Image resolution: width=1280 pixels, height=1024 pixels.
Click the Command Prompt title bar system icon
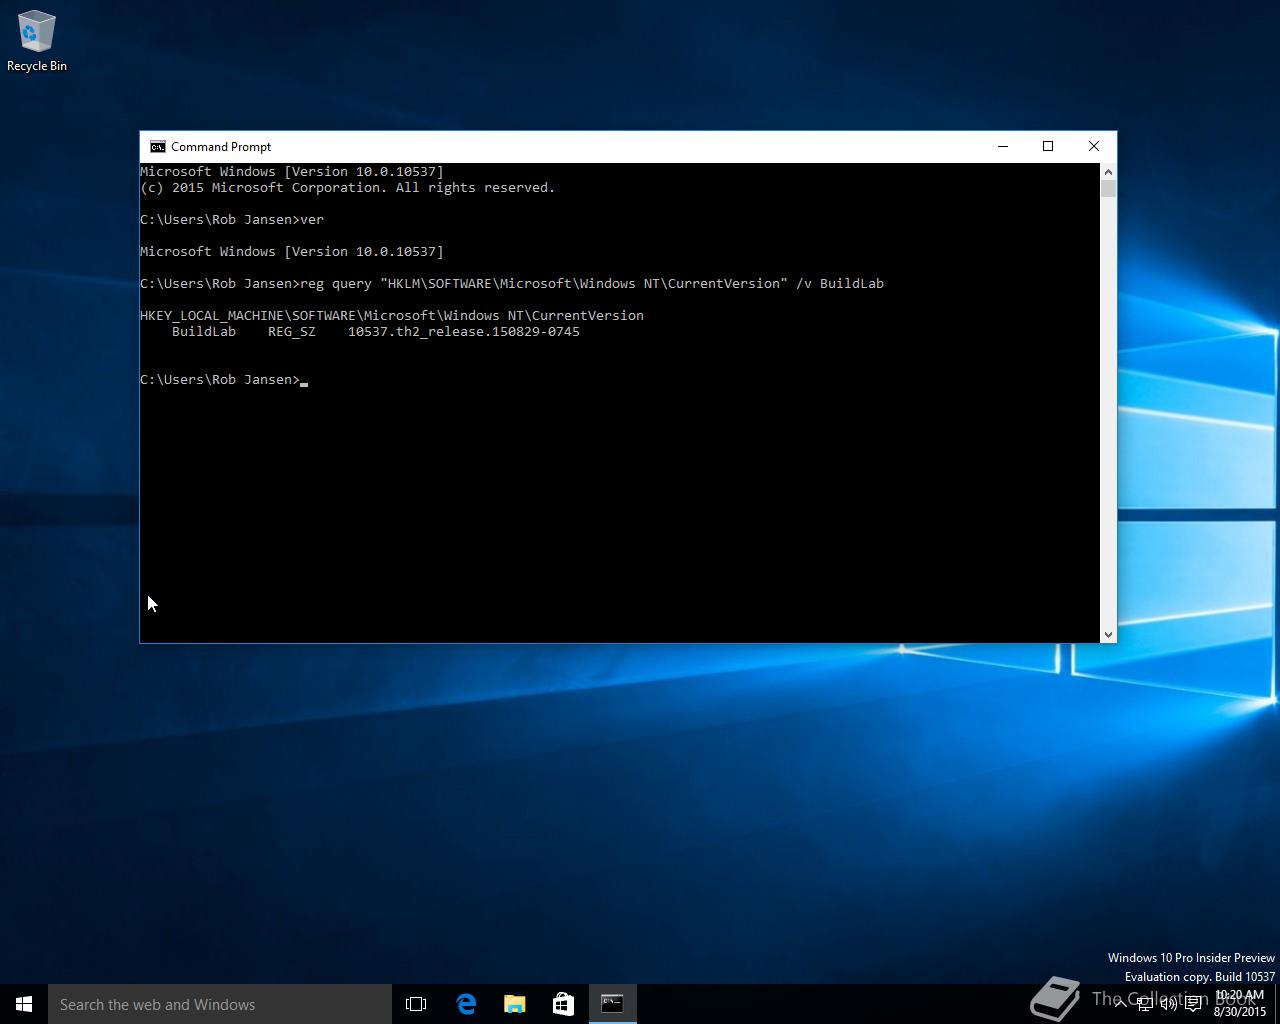pos(157,147)
